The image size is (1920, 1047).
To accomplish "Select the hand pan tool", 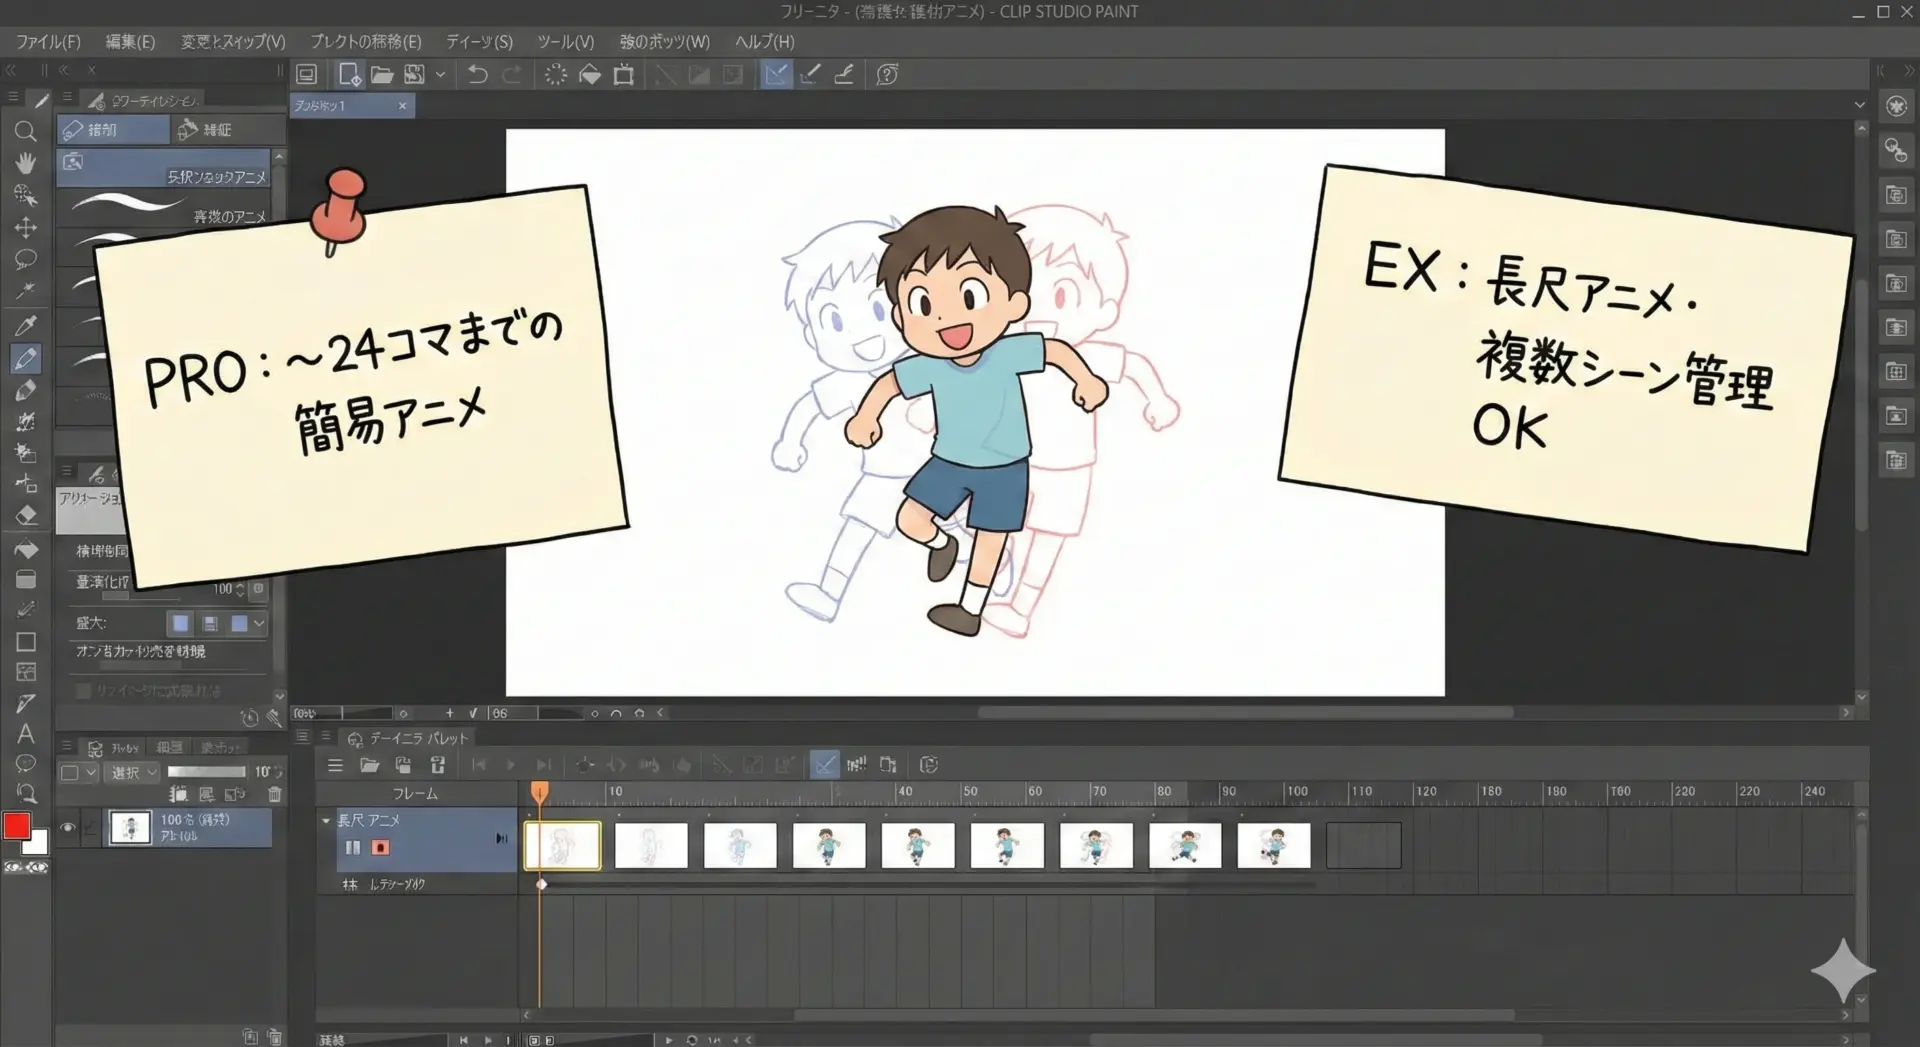I will point(25,163).
